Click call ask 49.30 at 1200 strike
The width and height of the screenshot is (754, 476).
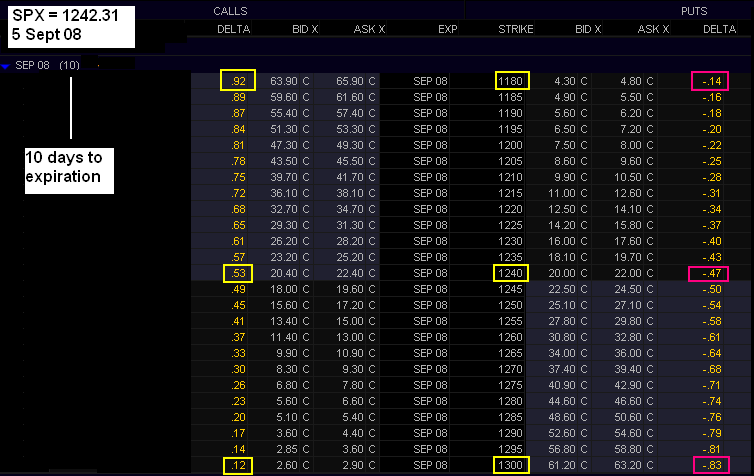(x=350, y=145)
